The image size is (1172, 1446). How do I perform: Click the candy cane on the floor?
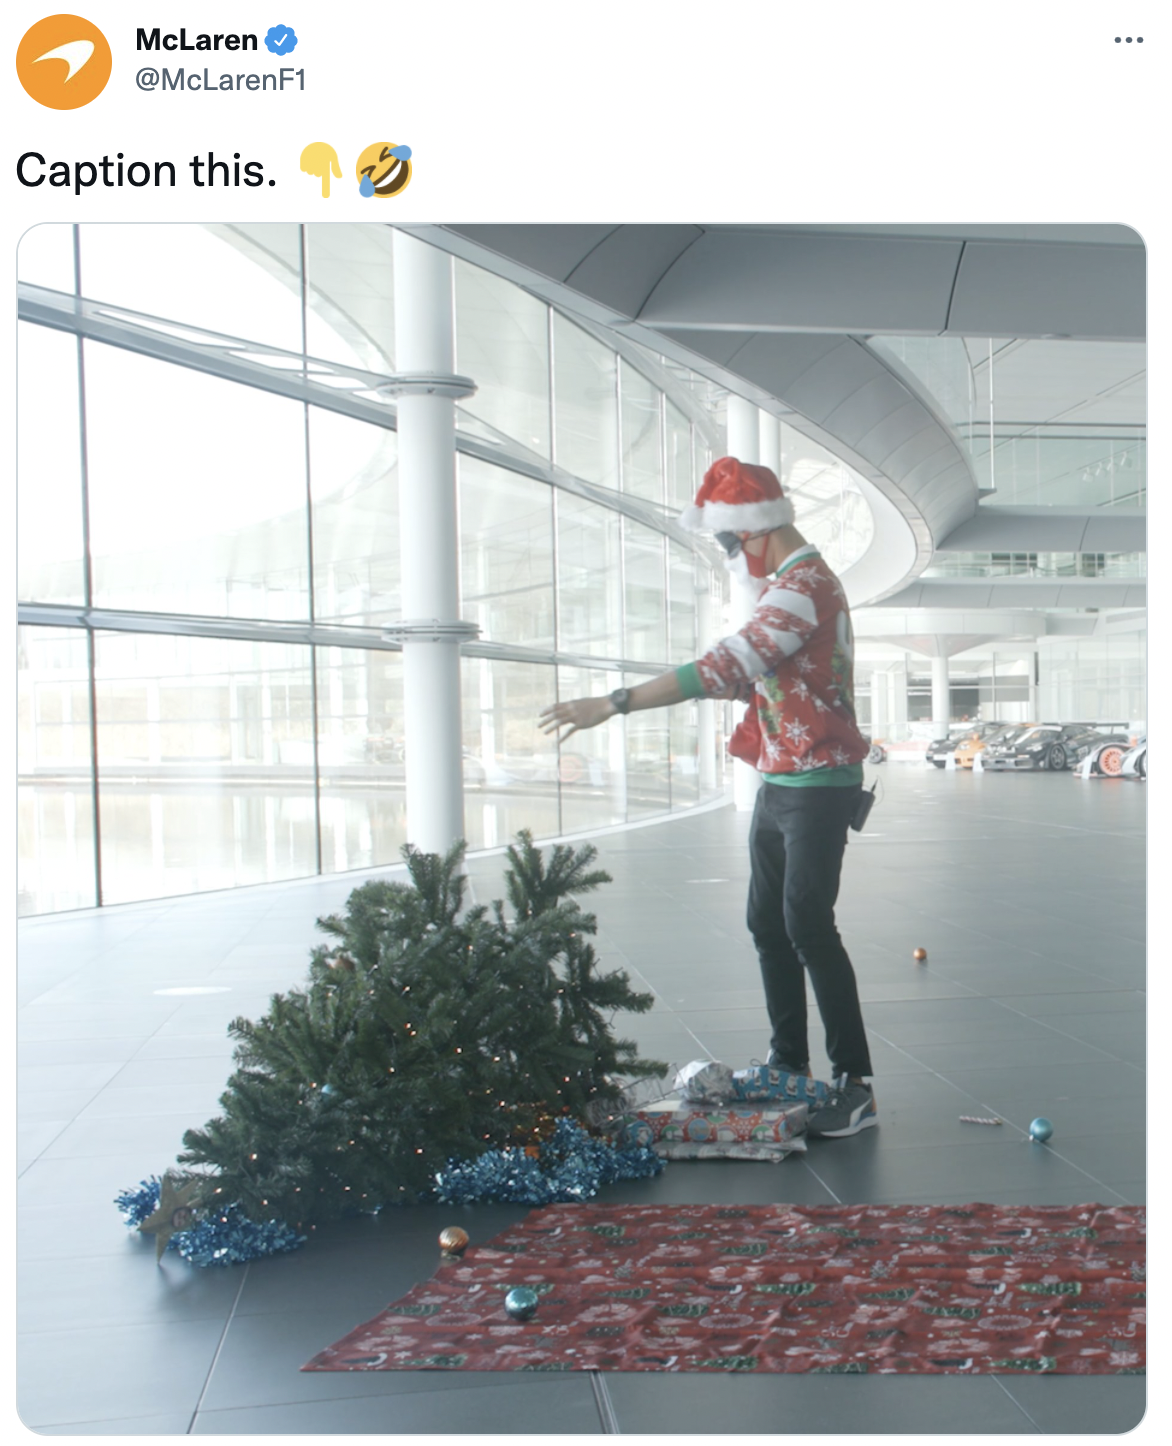980,1120
